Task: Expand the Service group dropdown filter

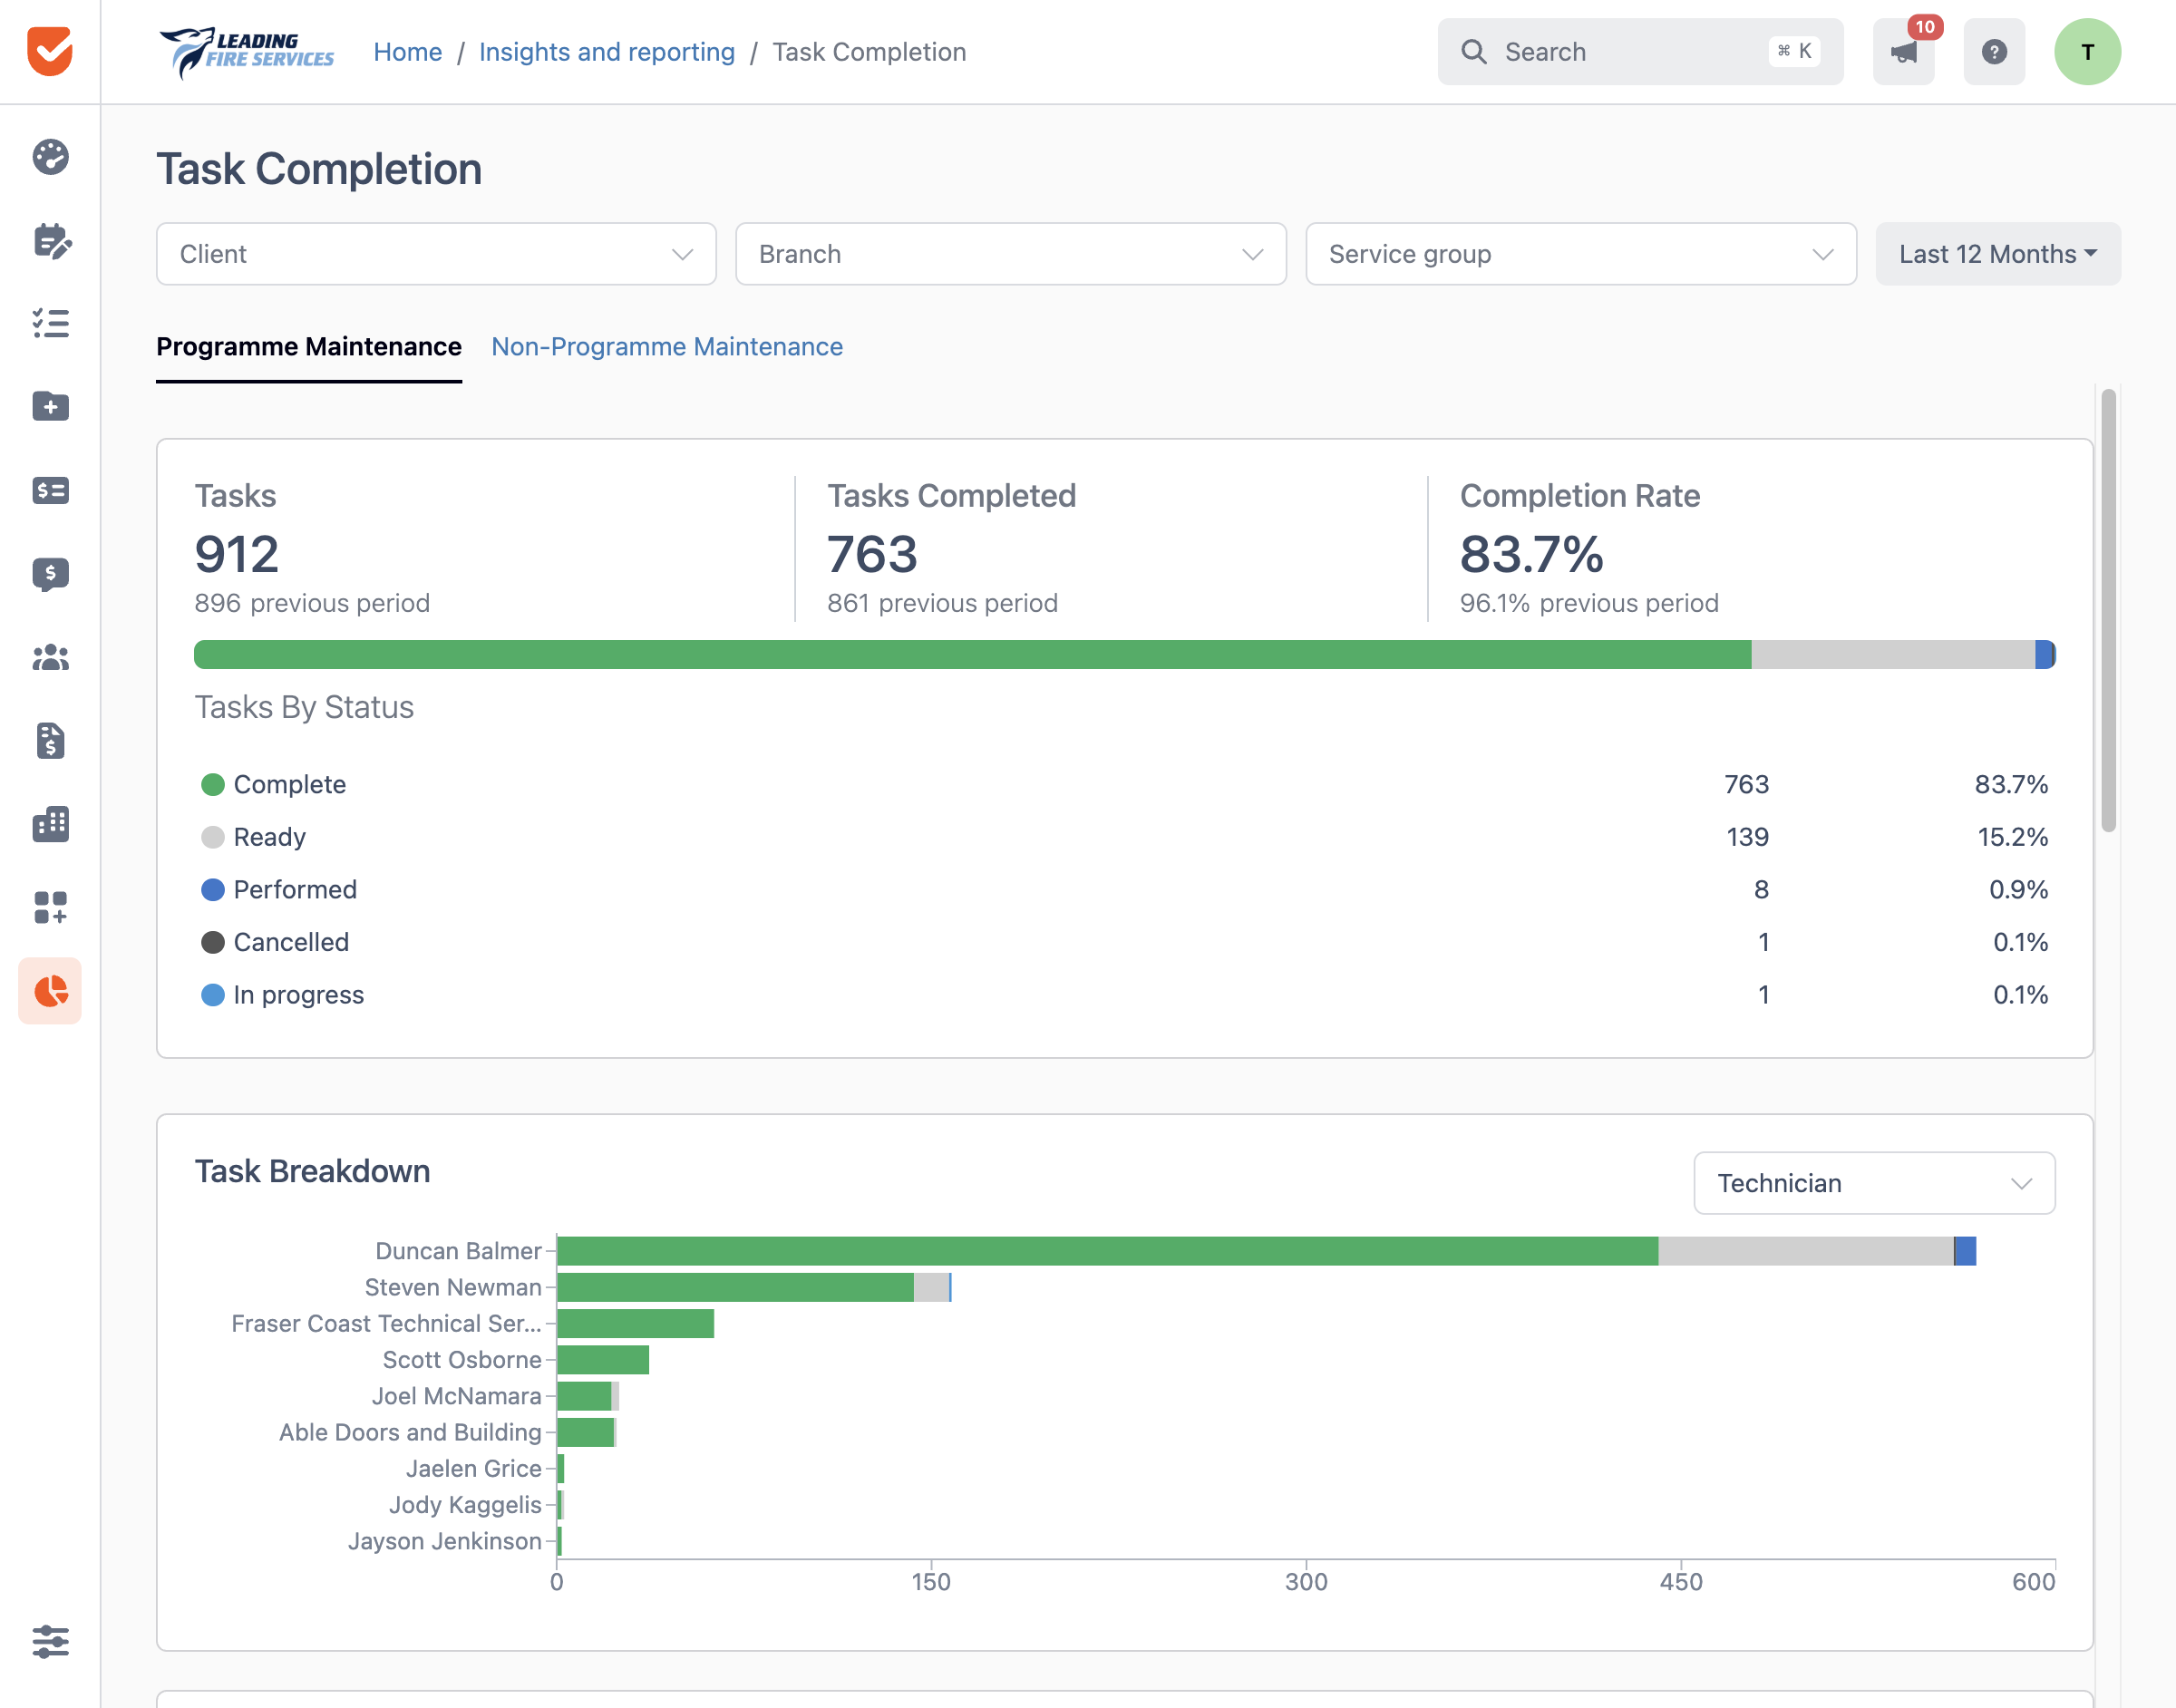Action: click(x=1580, y=254)
